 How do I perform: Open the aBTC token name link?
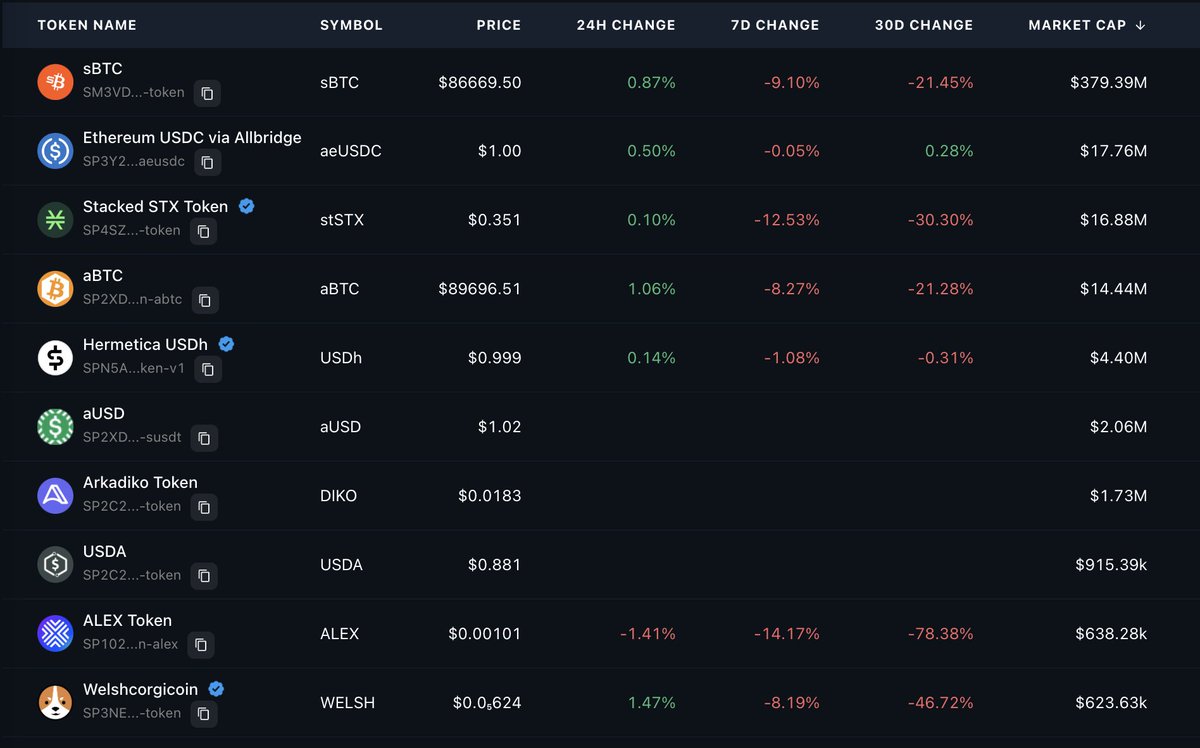point(103,276)
